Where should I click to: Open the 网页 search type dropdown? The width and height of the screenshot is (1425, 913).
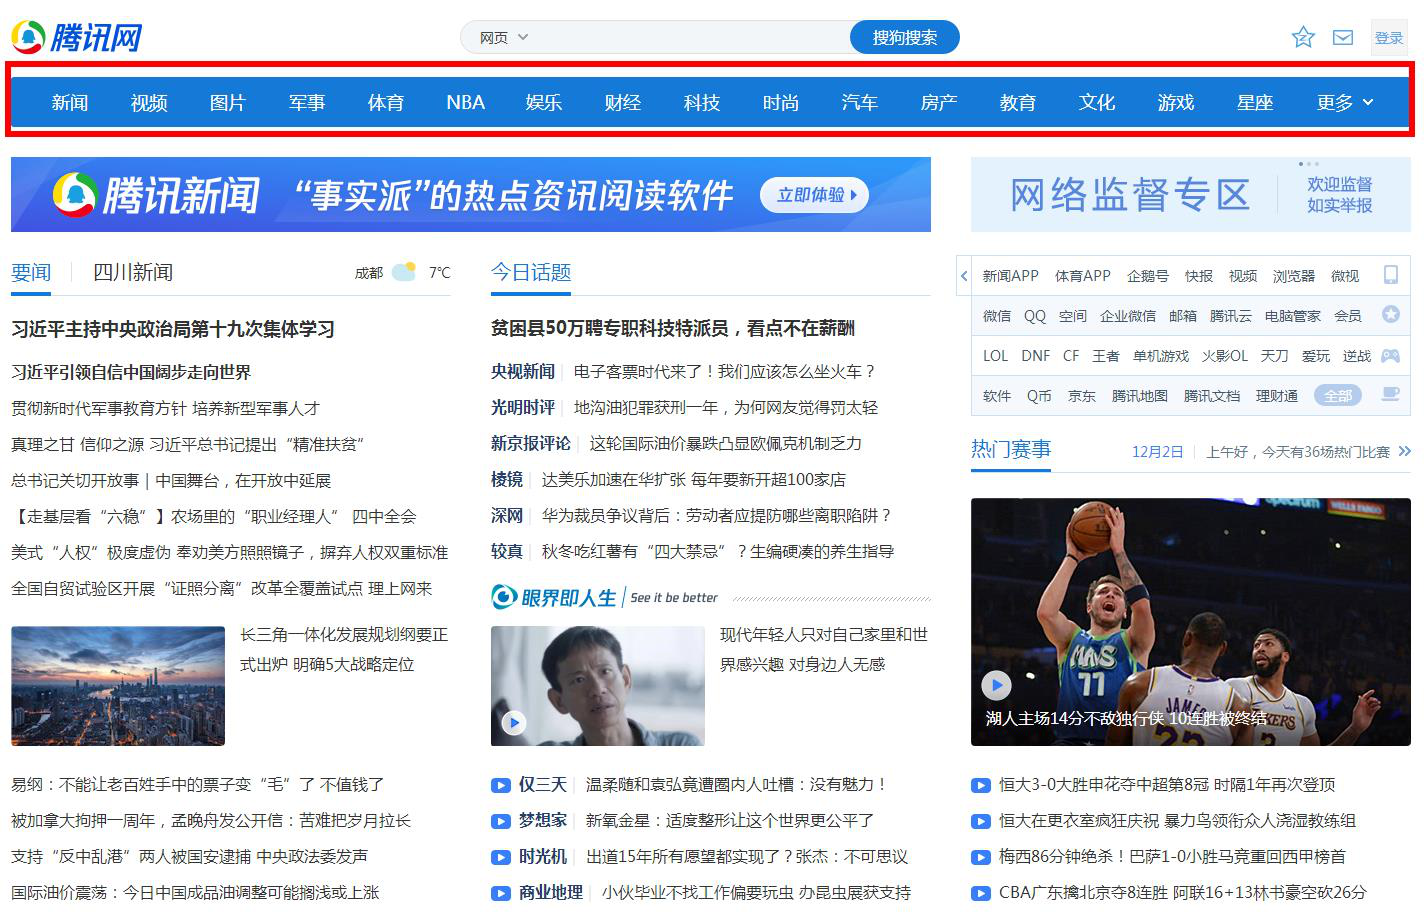503,38
